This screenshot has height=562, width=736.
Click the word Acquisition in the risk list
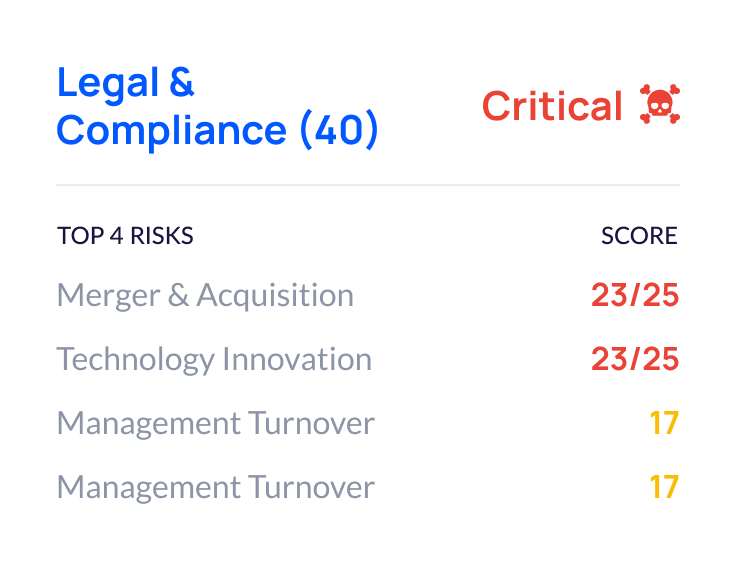(275, 296)
